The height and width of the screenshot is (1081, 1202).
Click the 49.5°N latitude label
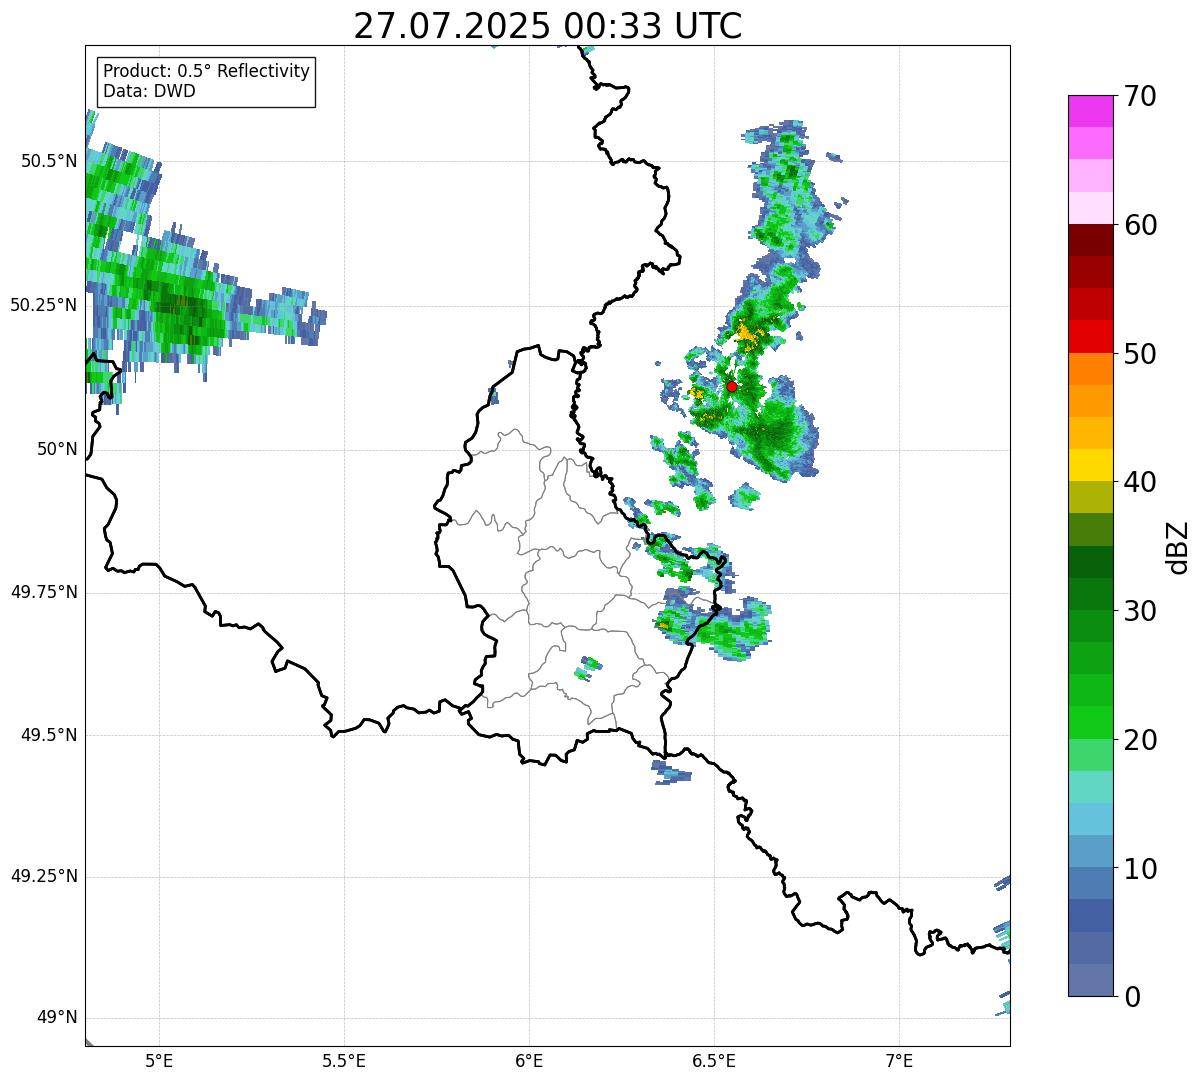tap(48, 735)
